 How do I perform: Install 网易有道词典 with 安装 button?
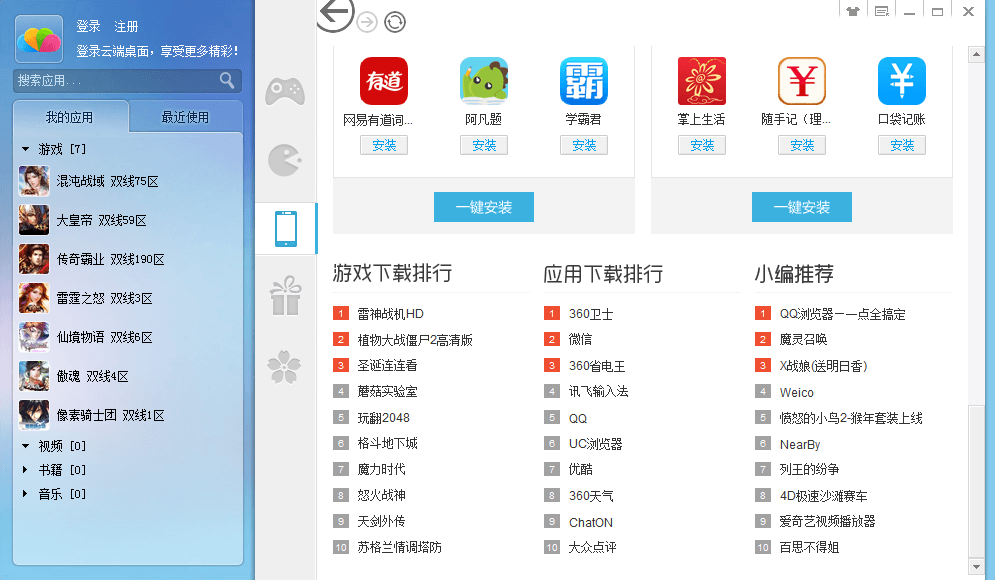[384, 145]
